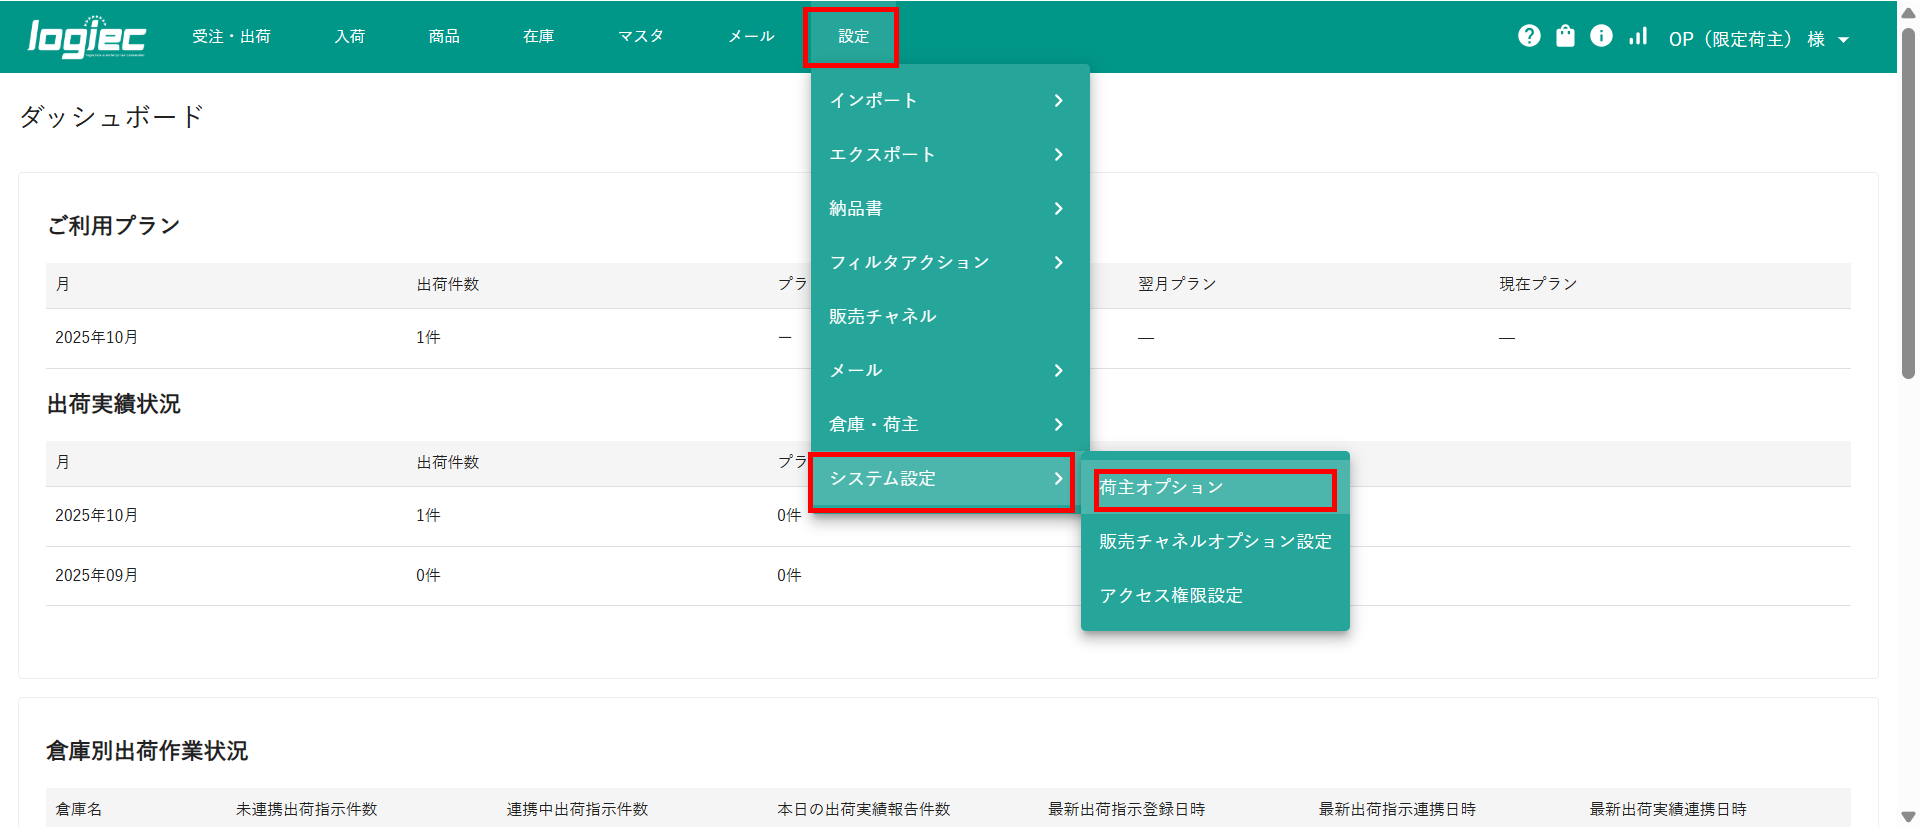Click the logiec logo
1920x827 pixels.
(x=87, y=38)
